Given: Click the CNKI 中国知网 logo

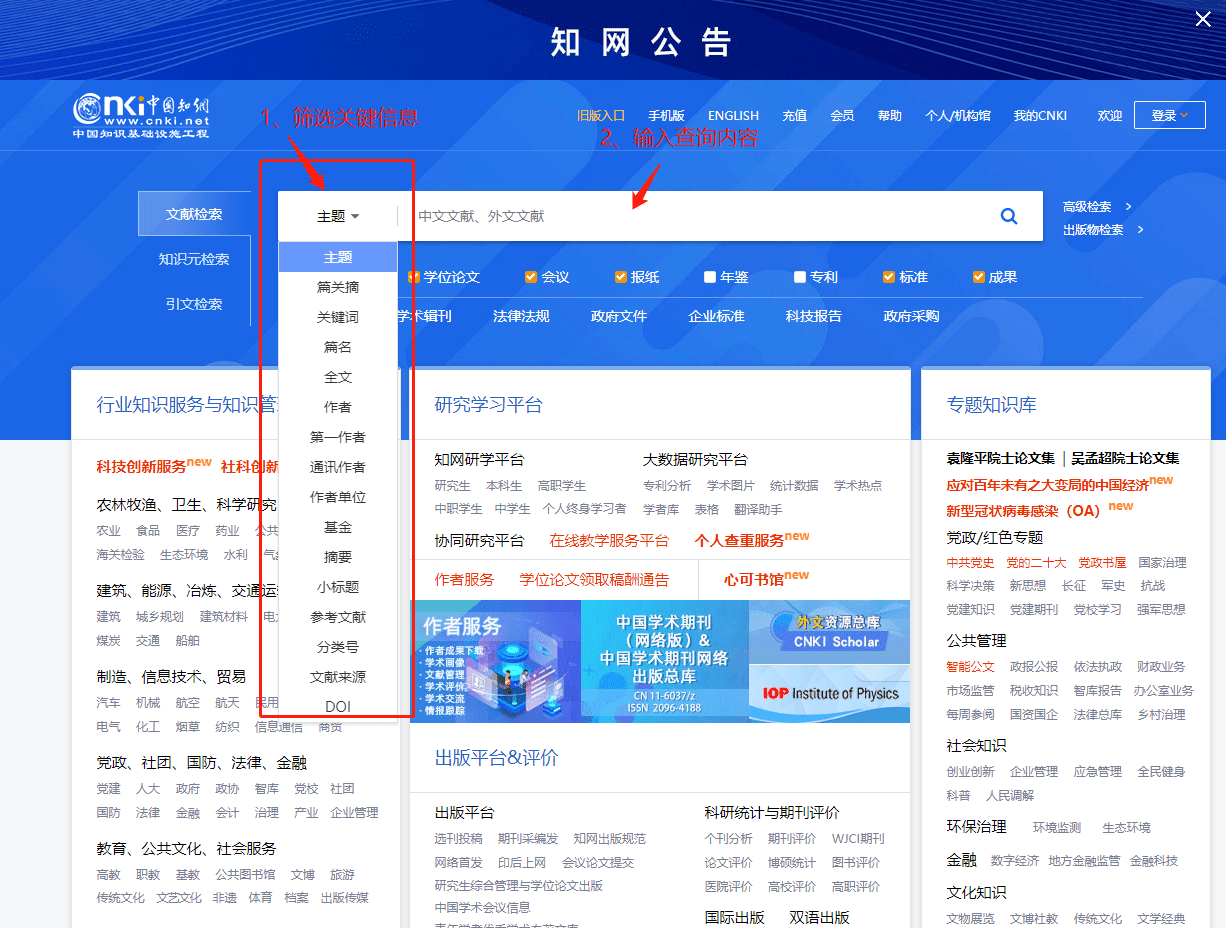Looking at the screenshot, I should click(x=141, y=117).
